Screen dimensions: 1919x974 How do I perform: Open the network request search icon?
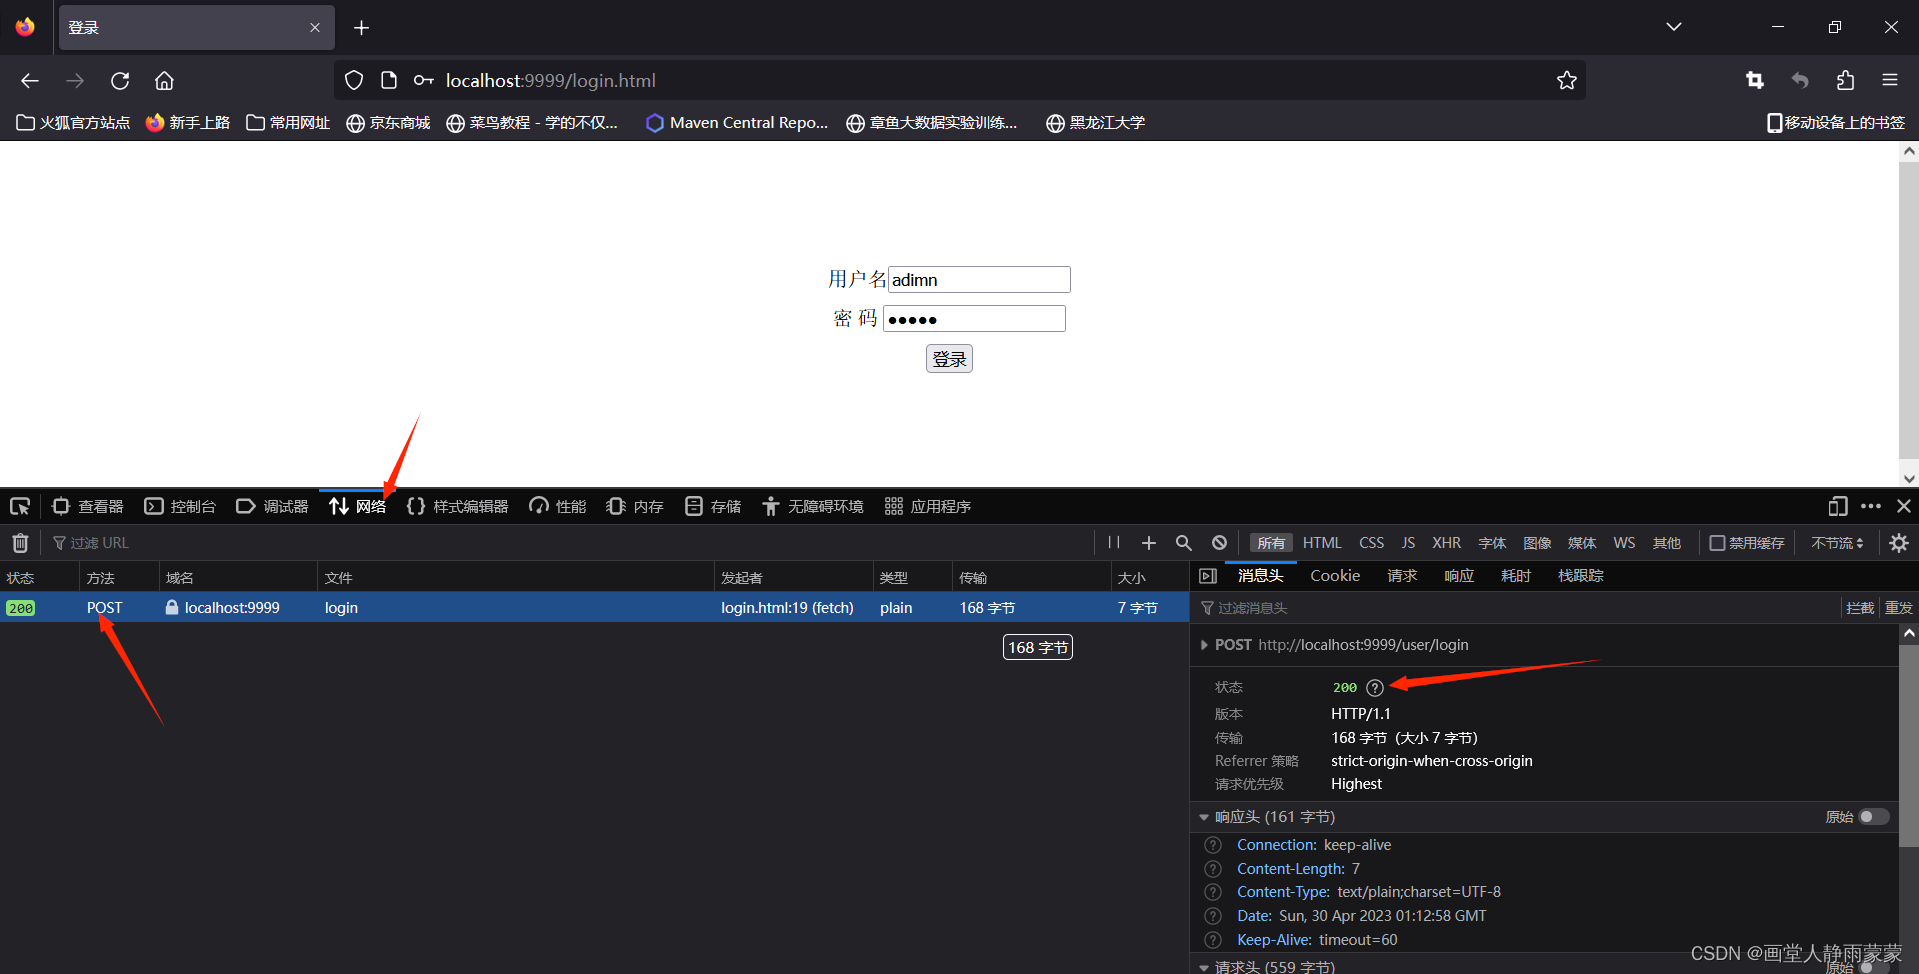(x=1183, y=542)
